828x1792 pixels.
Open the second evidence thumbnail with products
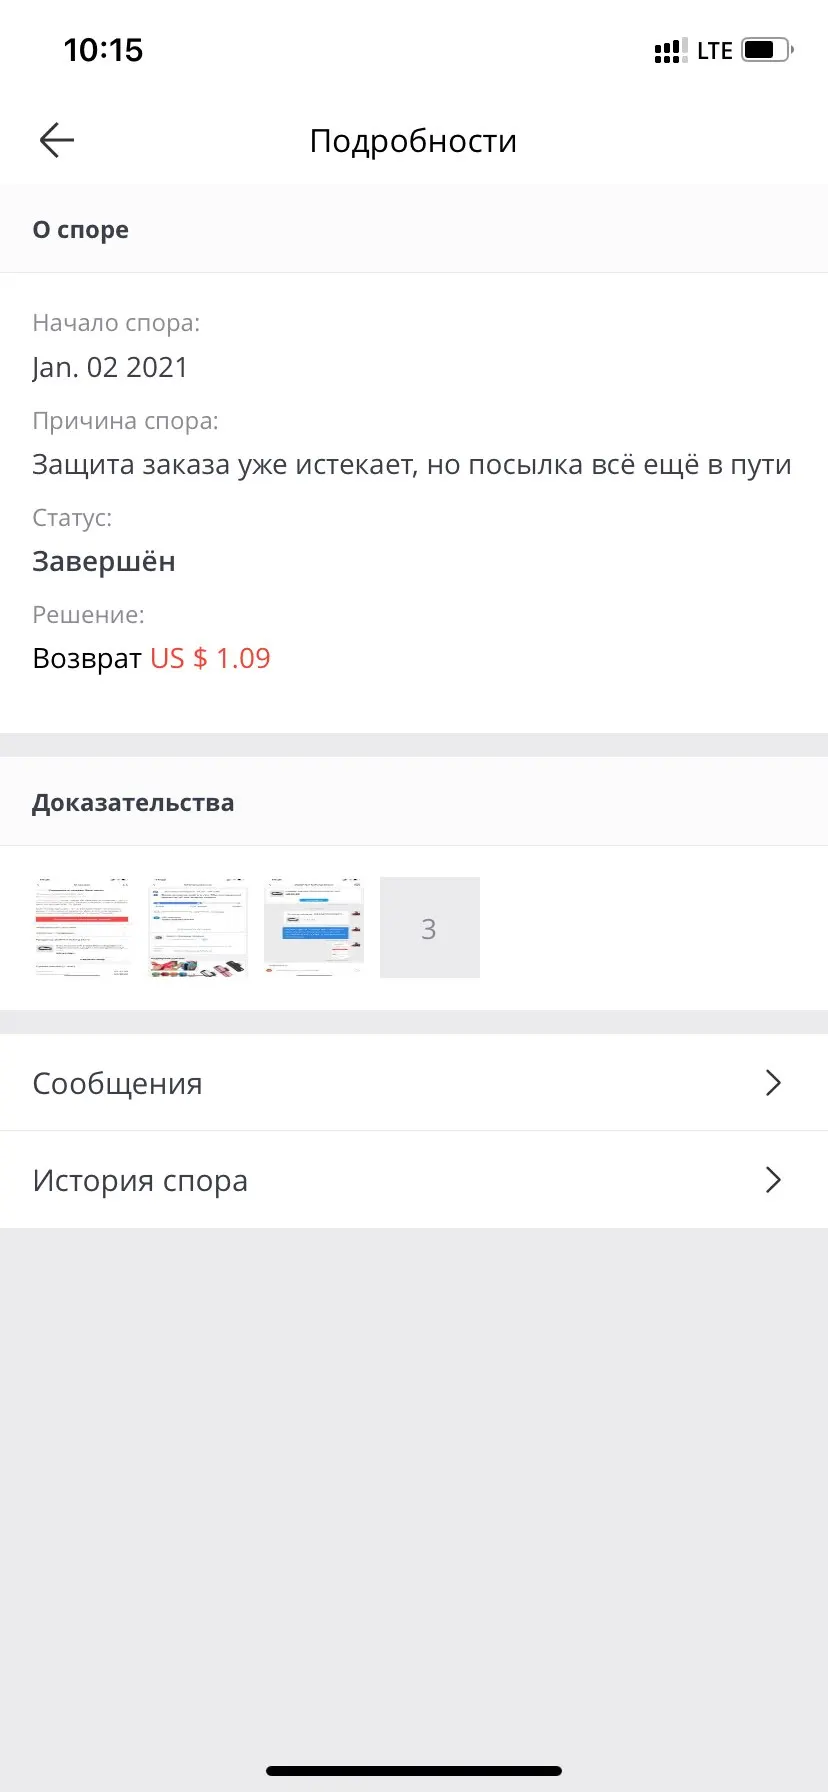pyautogui.click(x=198, y=927)
